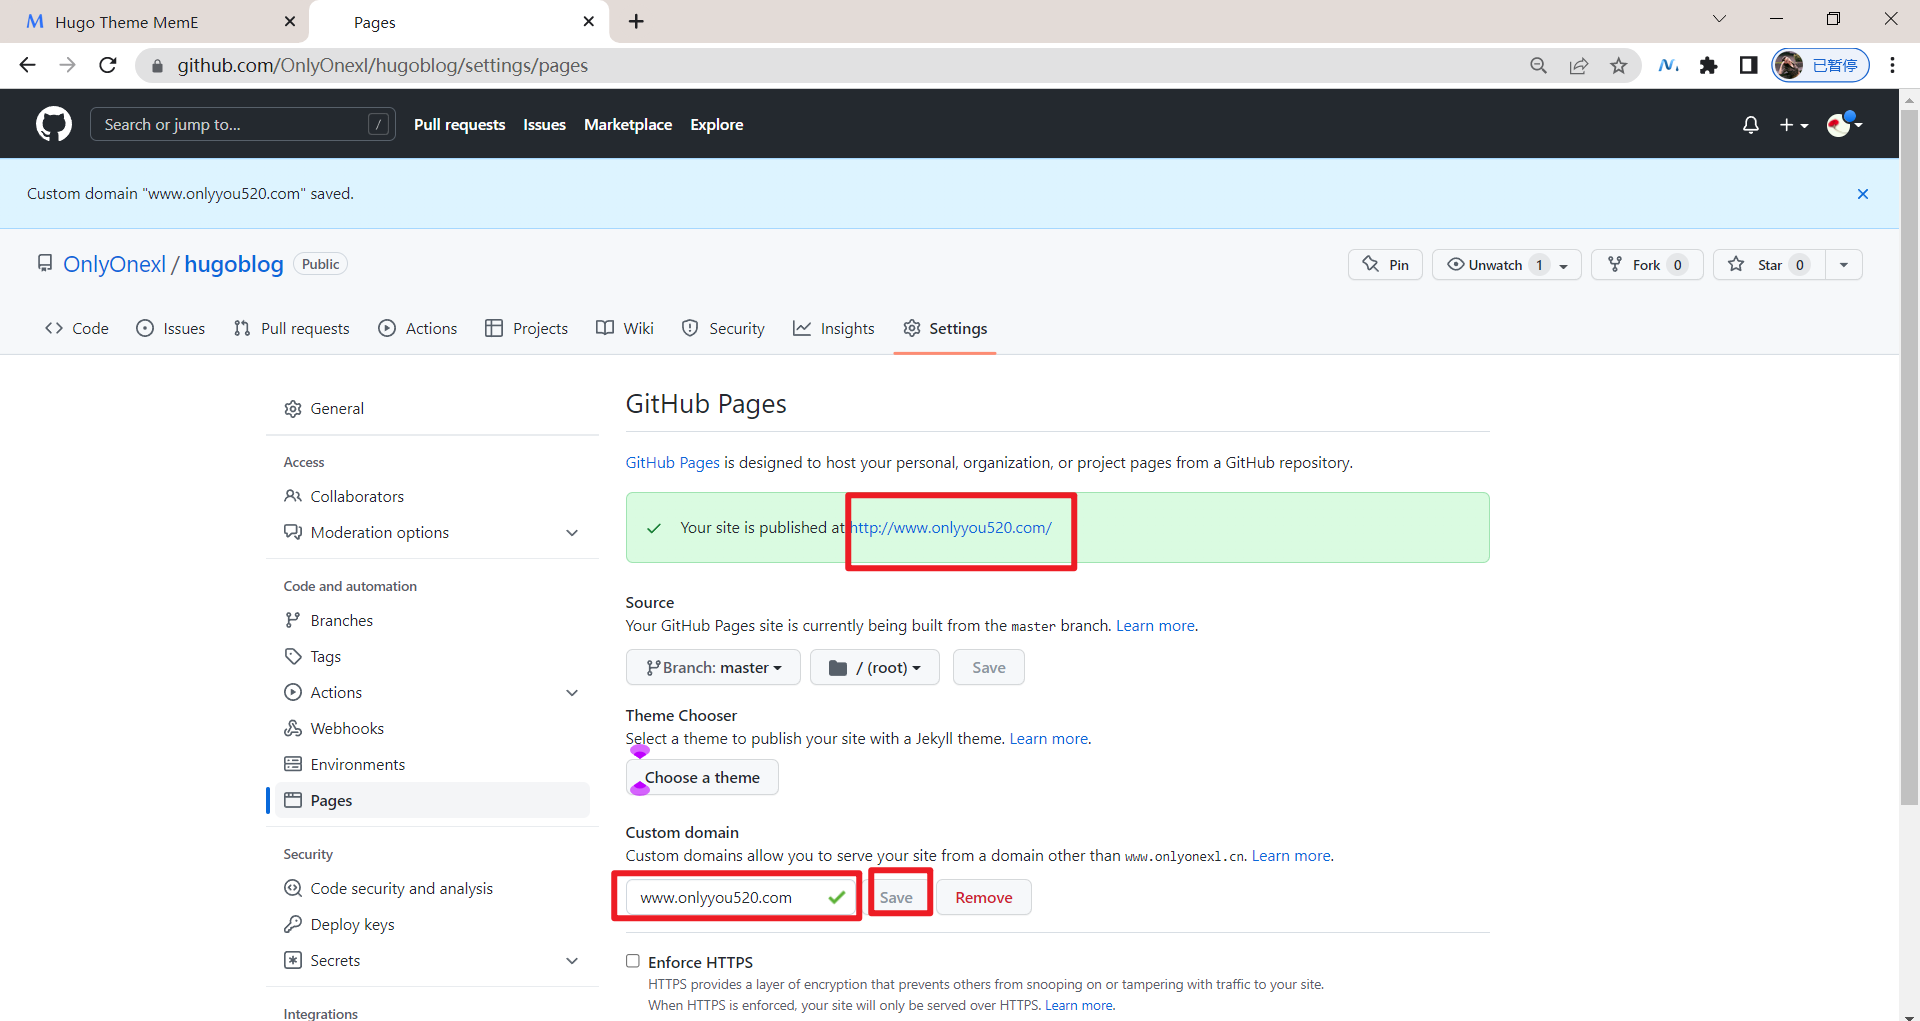
Task: Open the / (root) folder dropdown
Action: click(x=875, y=667)
